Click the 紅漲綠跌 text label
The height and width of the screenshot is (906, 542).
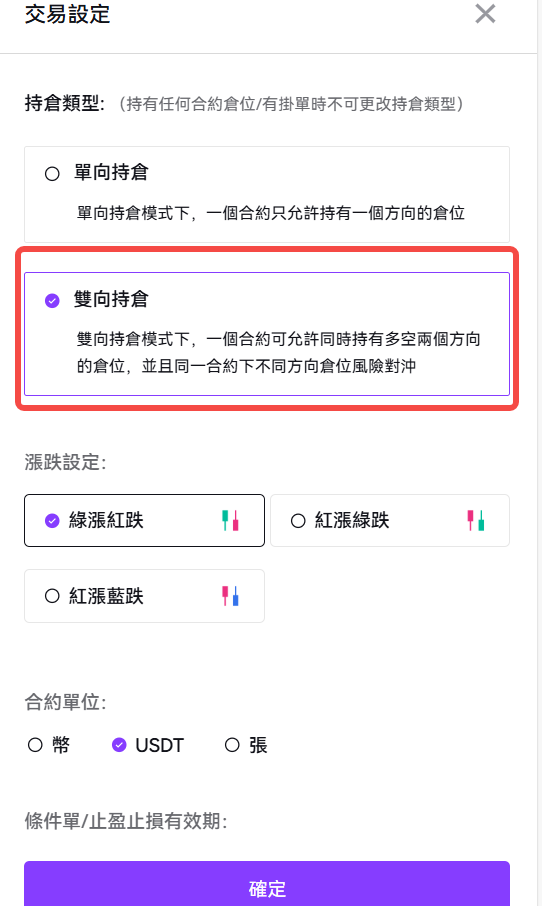coord(352,520)
